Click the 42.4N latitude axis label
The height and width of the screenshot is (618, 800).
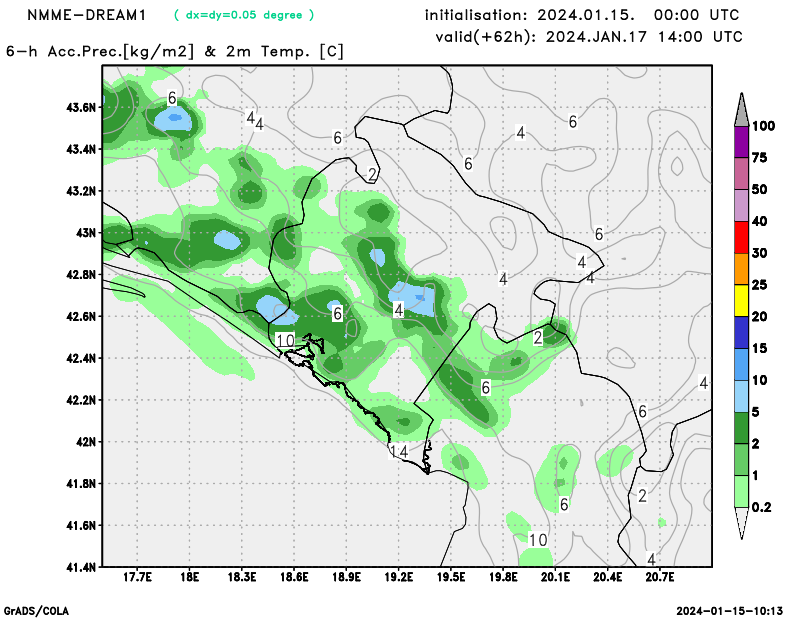(x=81, y=358)
